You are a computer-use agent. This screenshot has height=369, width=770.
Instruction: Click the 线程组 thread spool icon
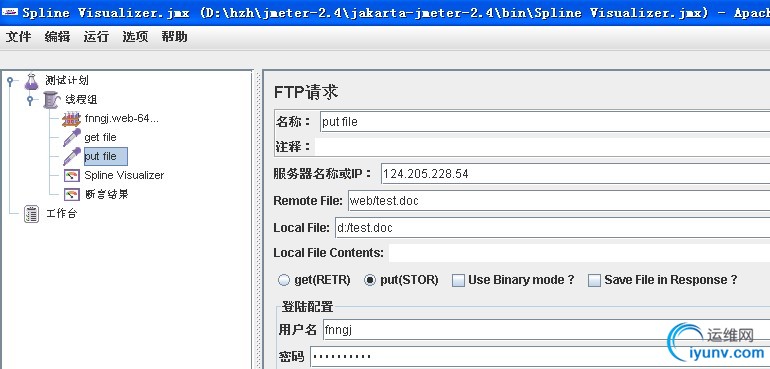[52, 100]
